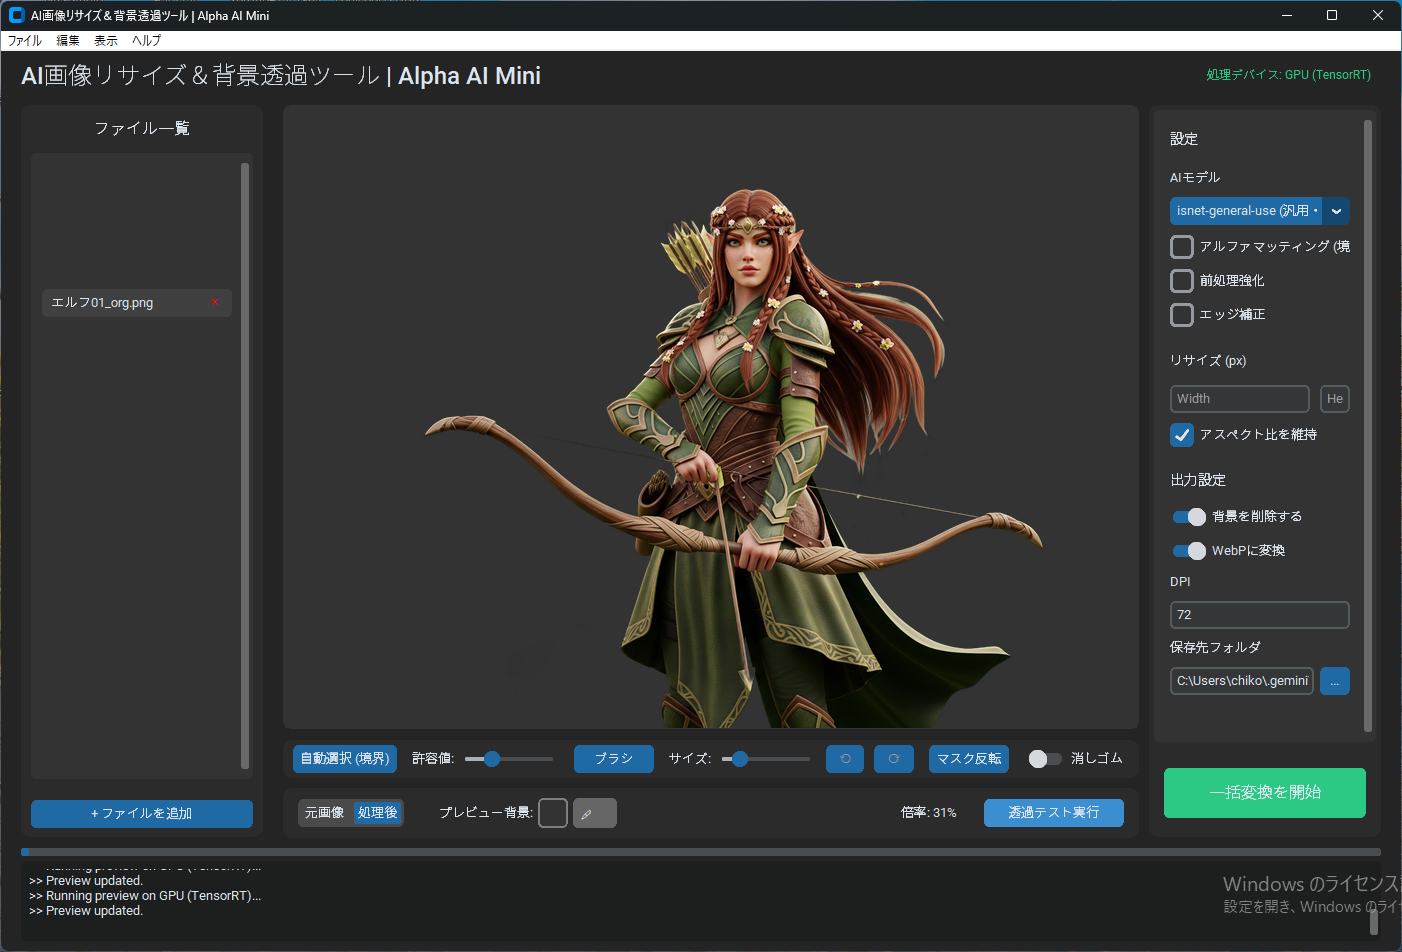Turn off the WebPに変換 toggle
Viewport: 1402px width, 952px height.
pos(1189,551)
